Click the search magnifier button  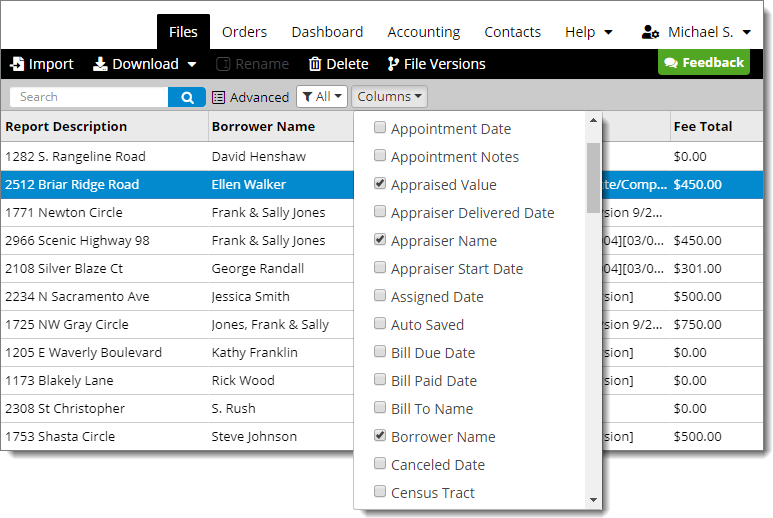click(x=186, y=97)
